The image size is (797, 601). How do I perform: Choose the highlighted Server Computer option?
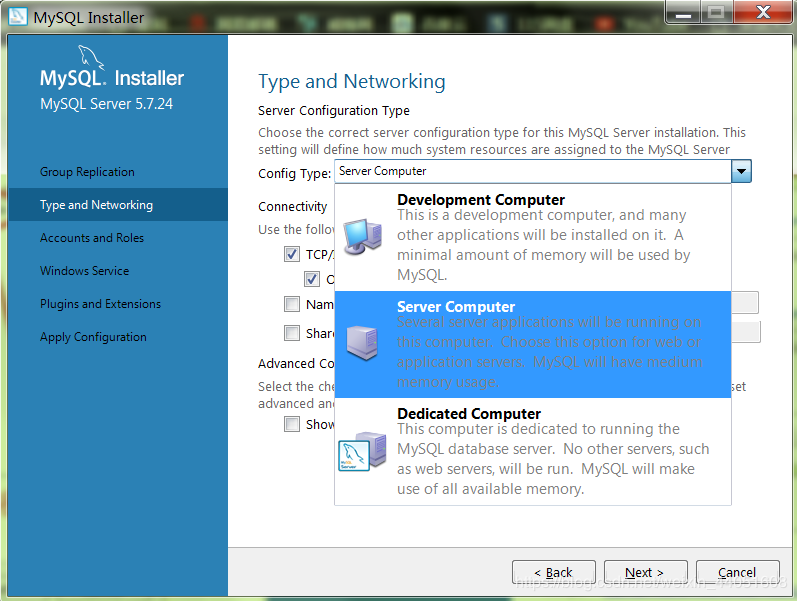(x=533, y=344)
